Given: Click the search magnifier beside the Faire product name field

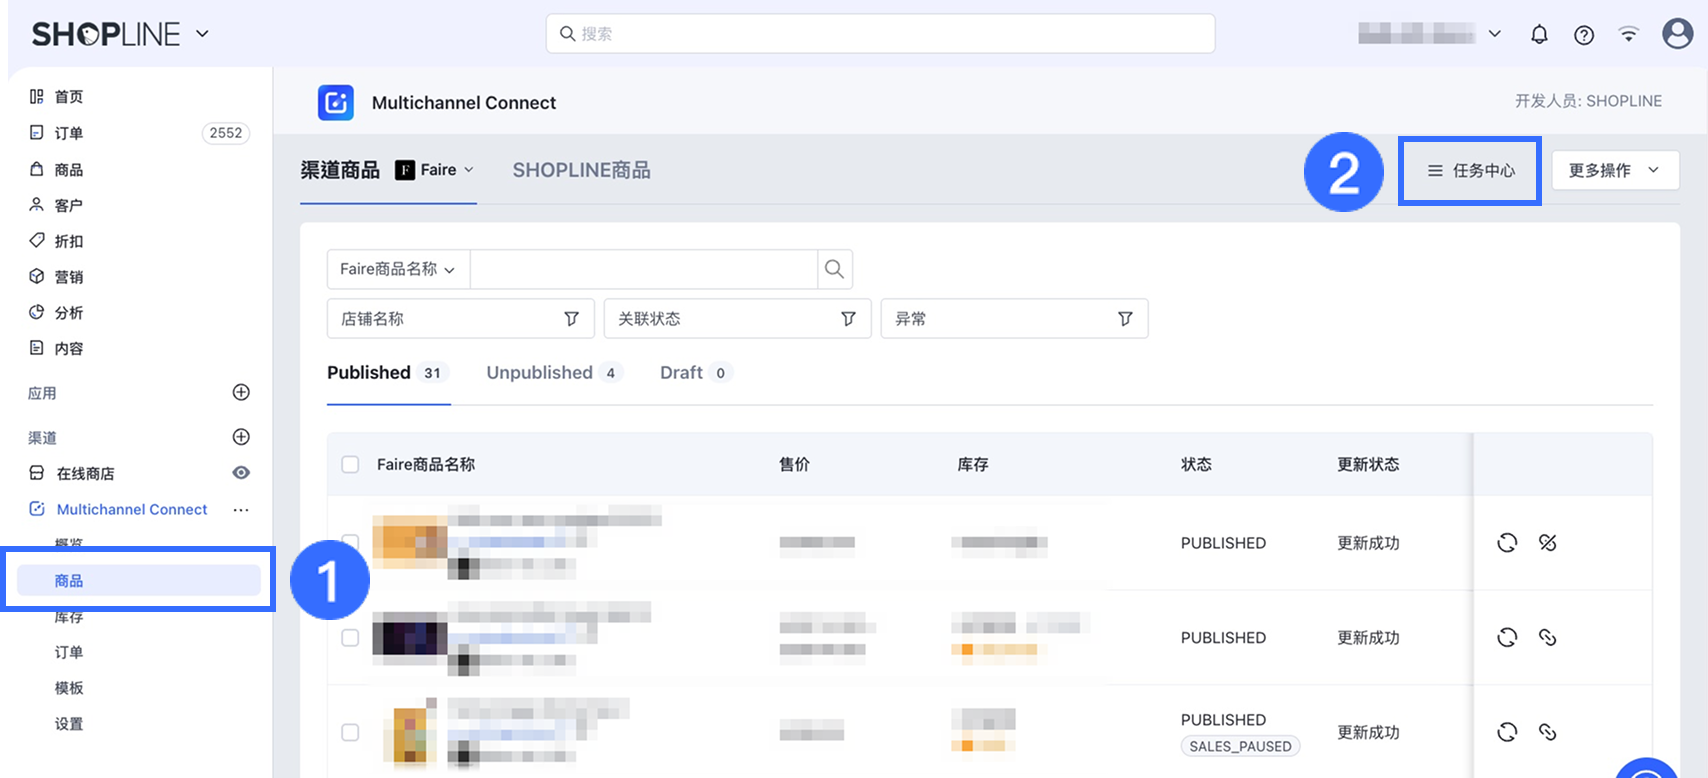Looking at the screenshot, I should pos(834,269).
